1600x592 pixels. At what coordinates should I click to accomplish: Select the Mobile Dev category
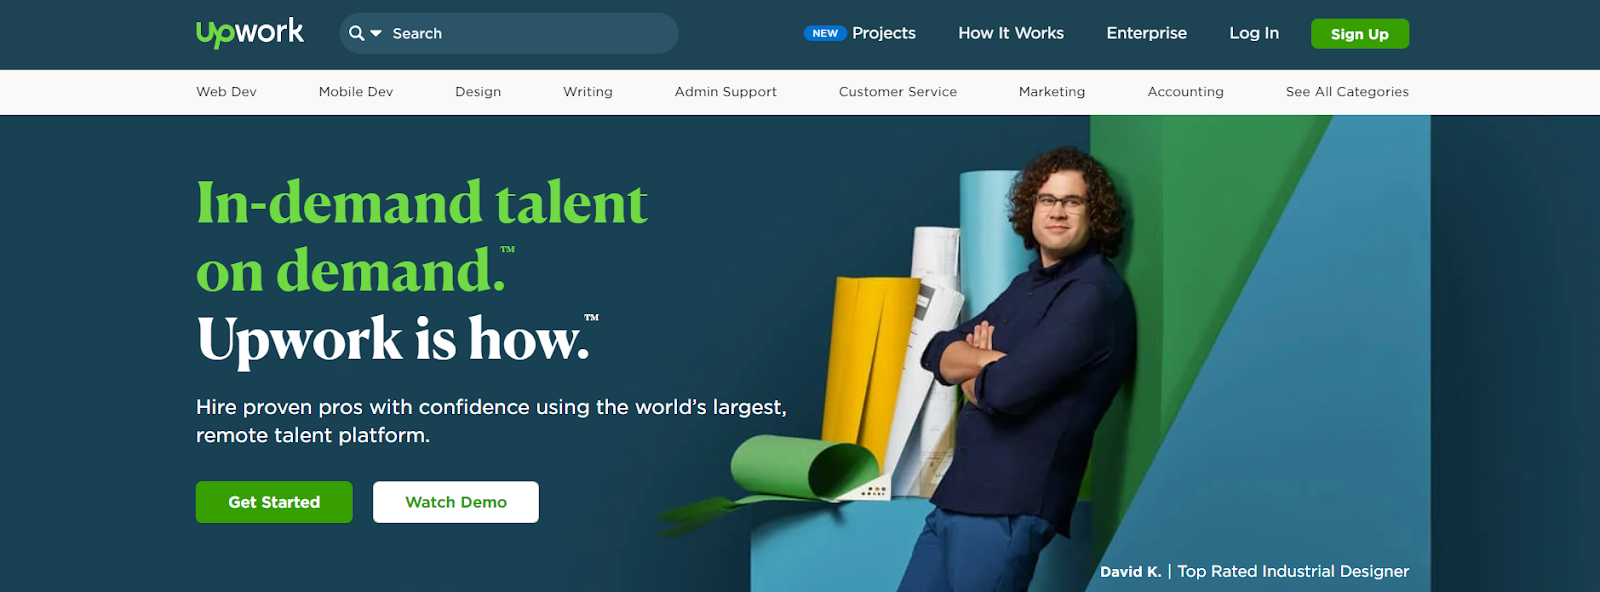(x=356, y=91)
